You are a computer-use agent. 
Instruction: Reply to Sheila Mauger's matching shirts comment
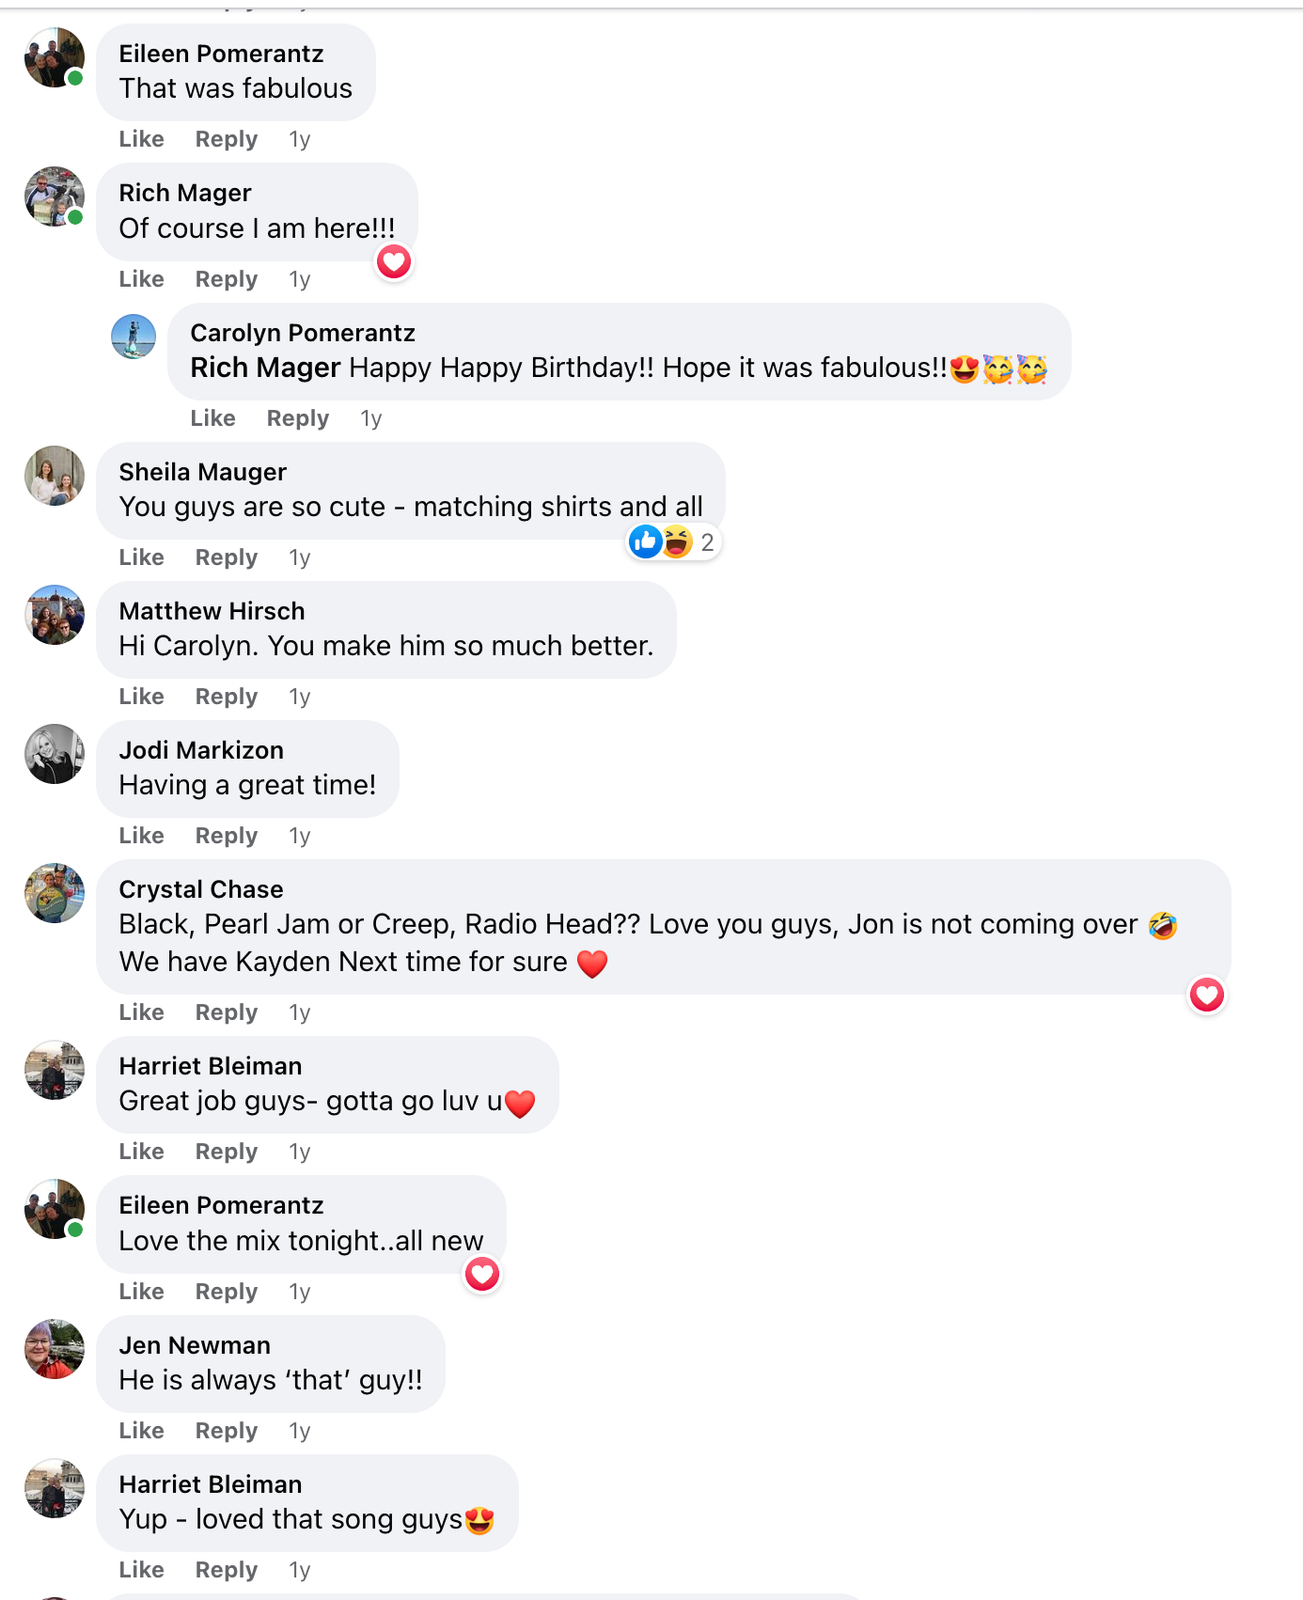(226, 557)
